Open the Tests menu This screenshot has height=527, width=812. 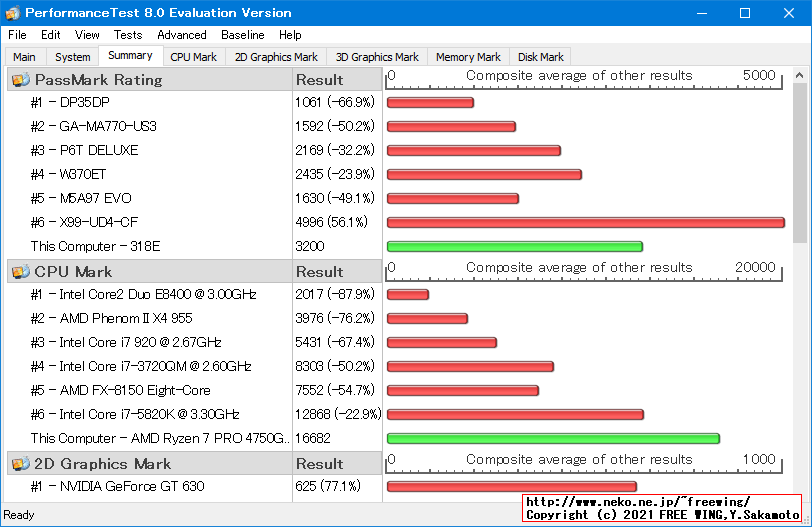click(x=128, y=35)
